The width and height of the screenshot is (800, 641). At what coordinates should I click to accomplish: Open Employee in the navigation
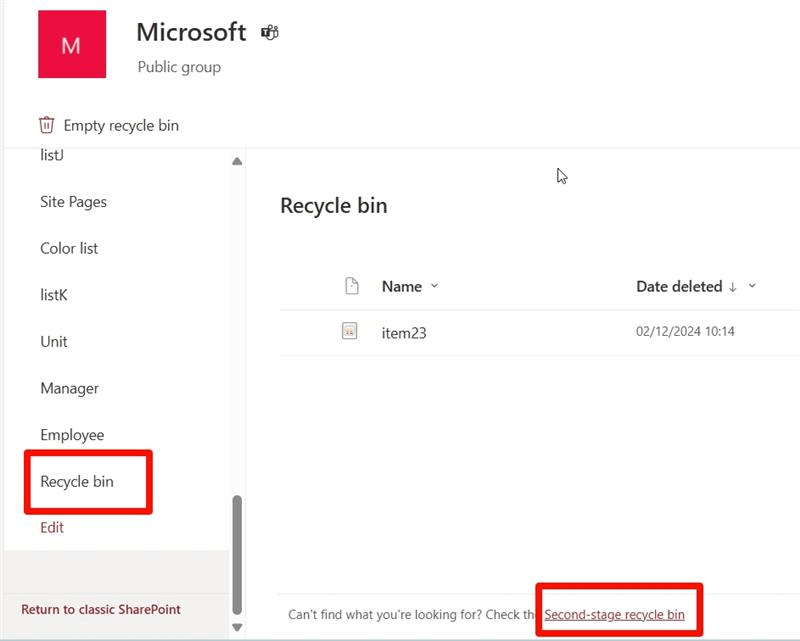(x=72, y=435)
